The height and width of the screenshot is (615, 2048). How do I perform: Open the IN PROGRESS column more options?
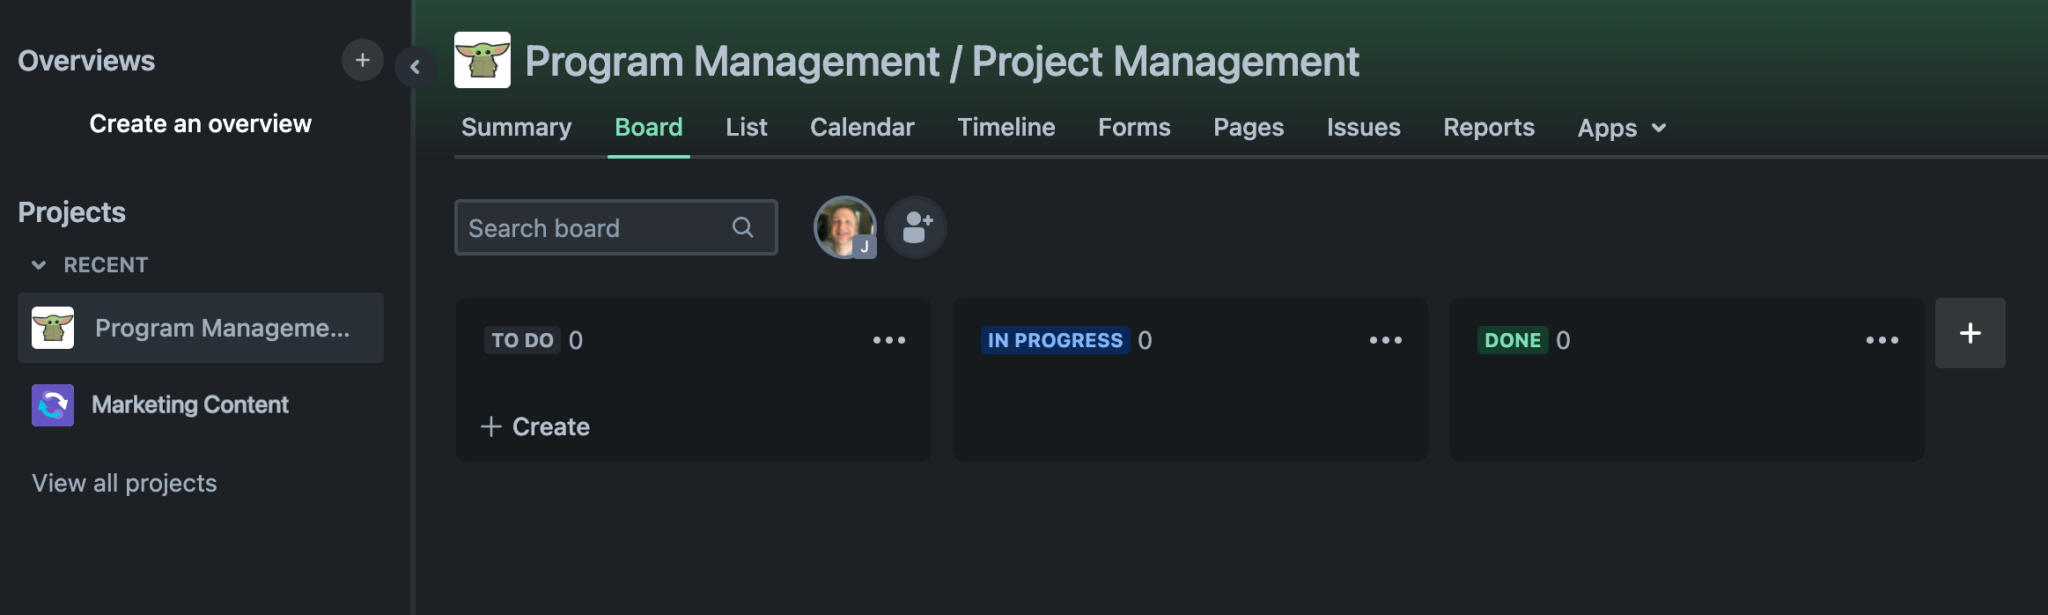coord(1385,341)
